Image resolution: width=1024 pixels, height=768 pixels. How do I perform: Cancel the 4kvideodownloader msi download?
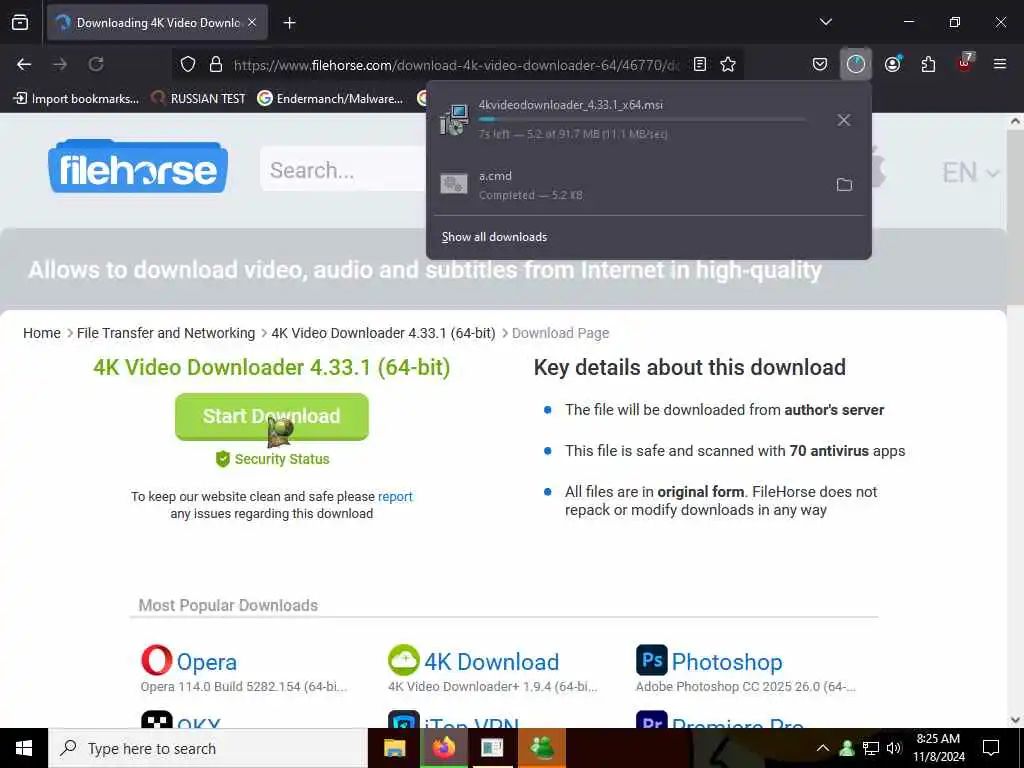(x=844, y=120)
